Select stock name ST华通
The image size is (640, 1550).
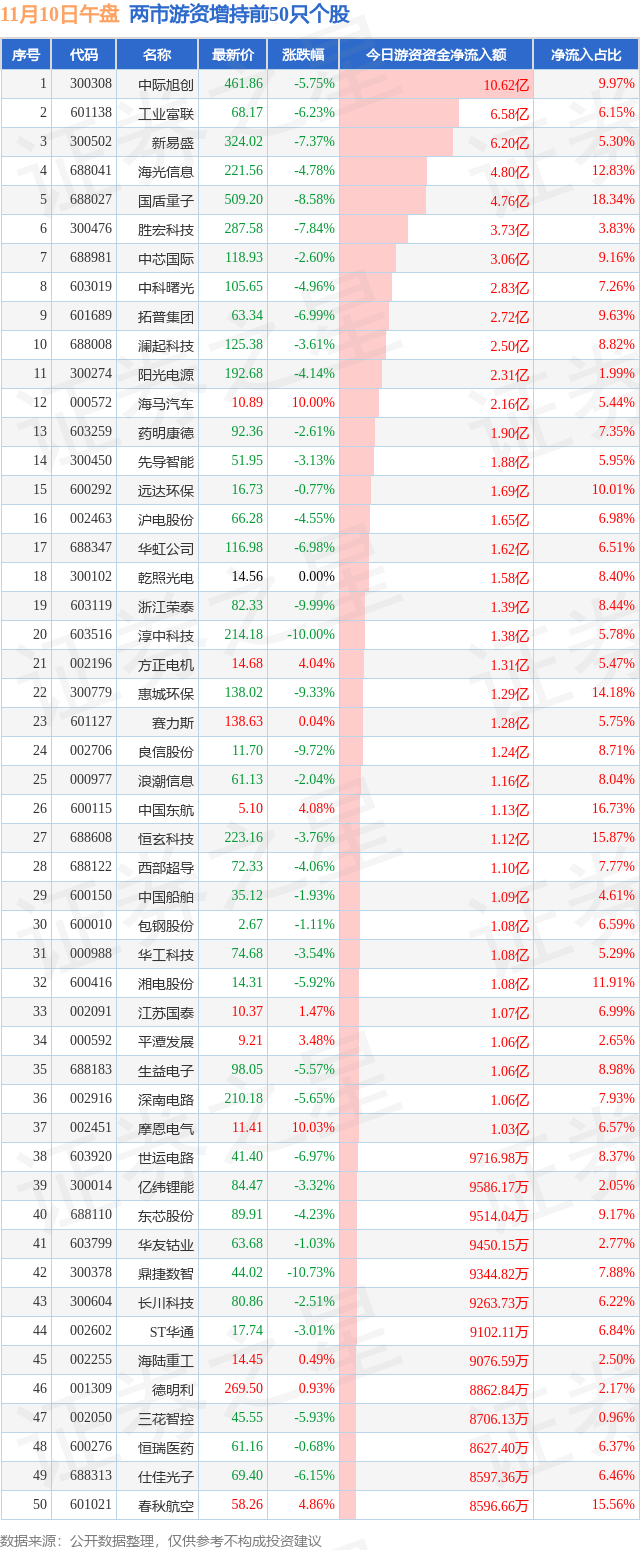click(x=171, y=1332)
